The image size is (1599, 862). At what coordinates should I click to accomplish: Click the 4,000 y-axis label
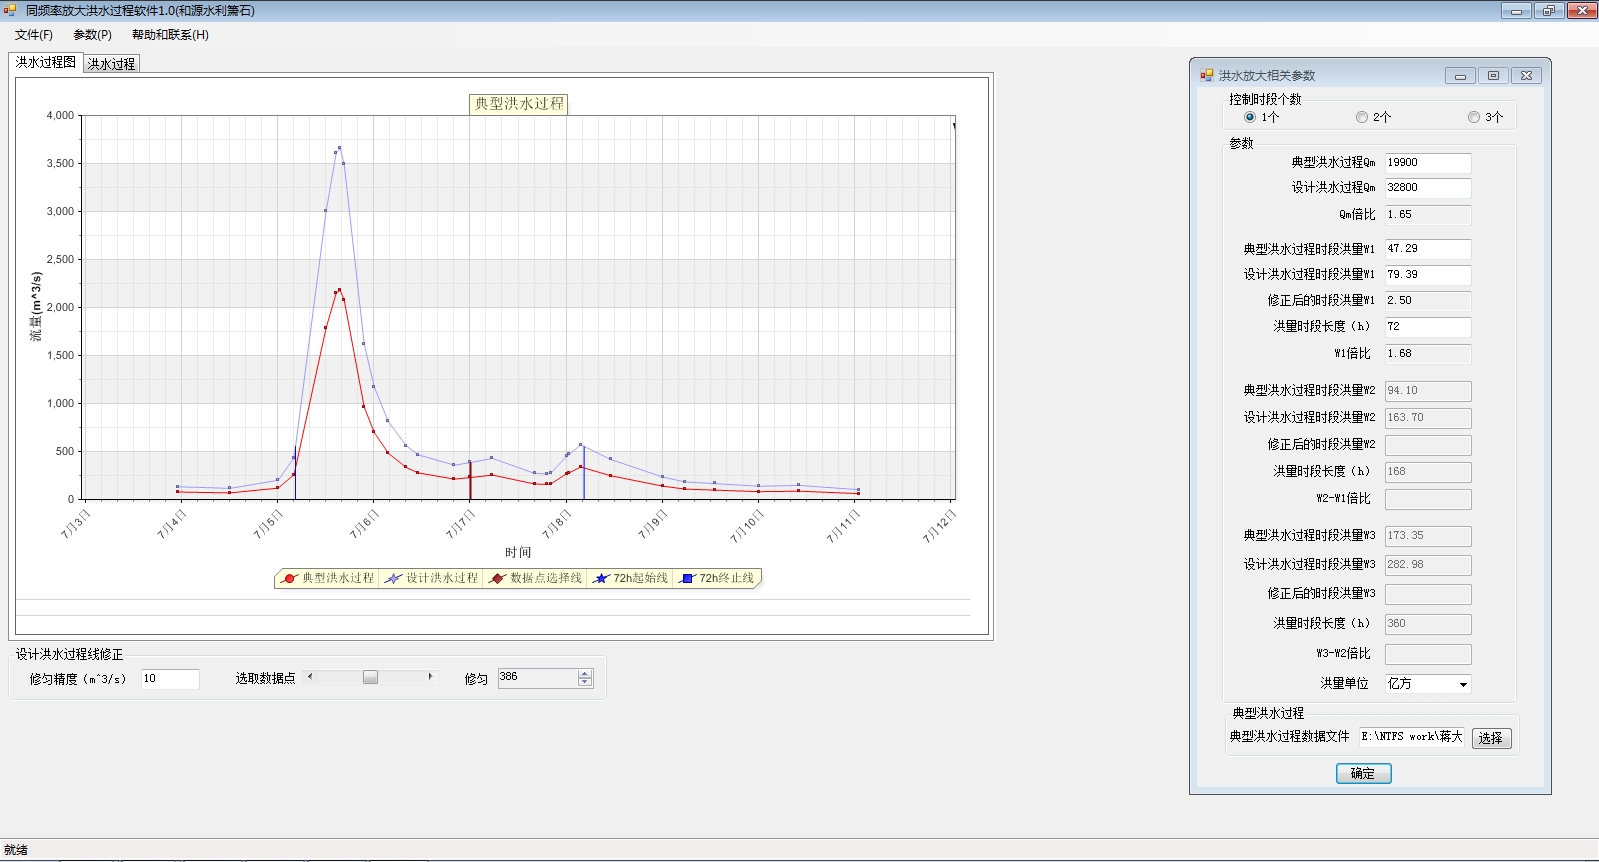(x=60, y=115)
